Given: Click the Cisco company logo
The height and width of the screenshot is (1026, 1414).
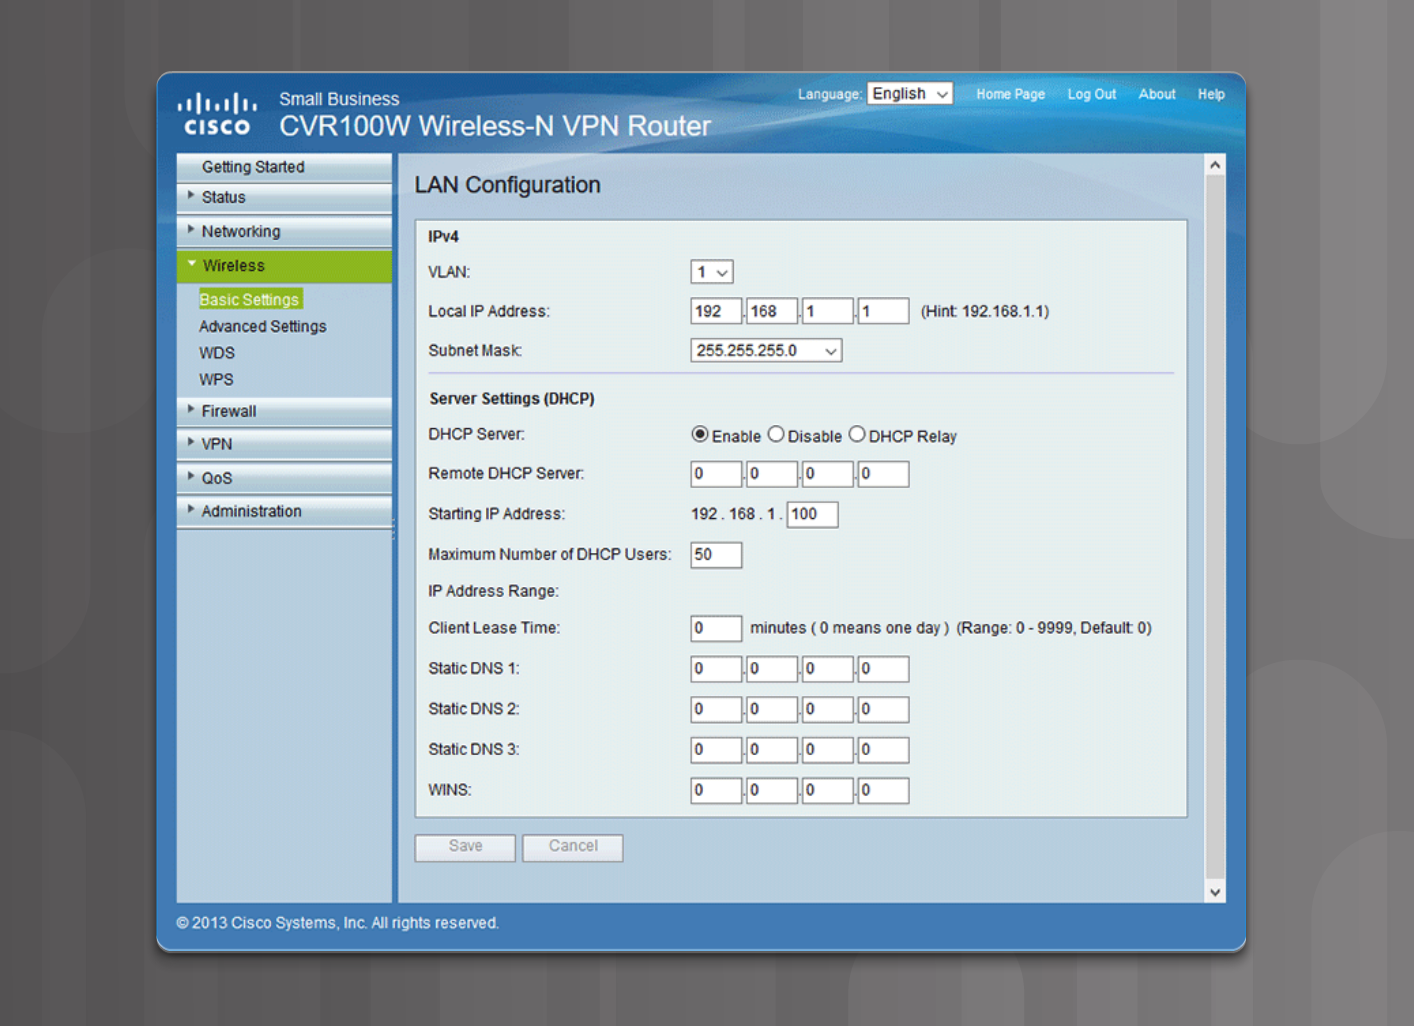Looking at the screenshot, I should pyautogui.click(x=216, y=113).
